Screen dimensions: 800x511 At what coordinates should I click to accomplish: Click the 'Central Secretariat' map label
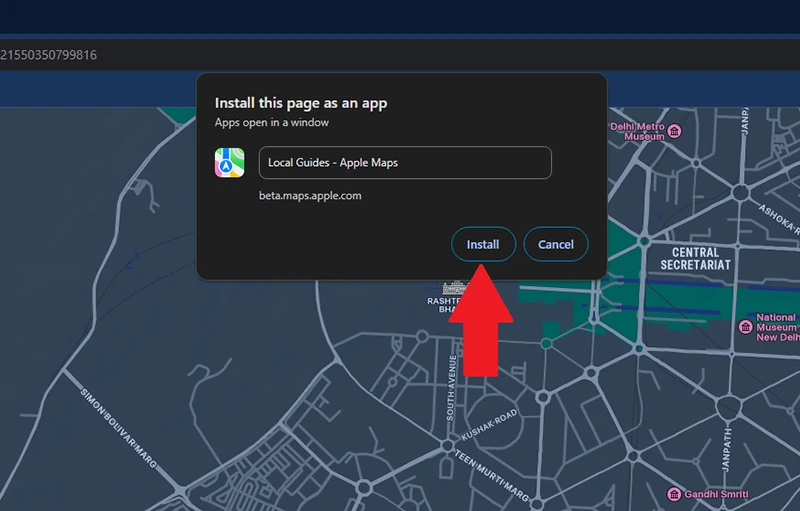(695, 259)
